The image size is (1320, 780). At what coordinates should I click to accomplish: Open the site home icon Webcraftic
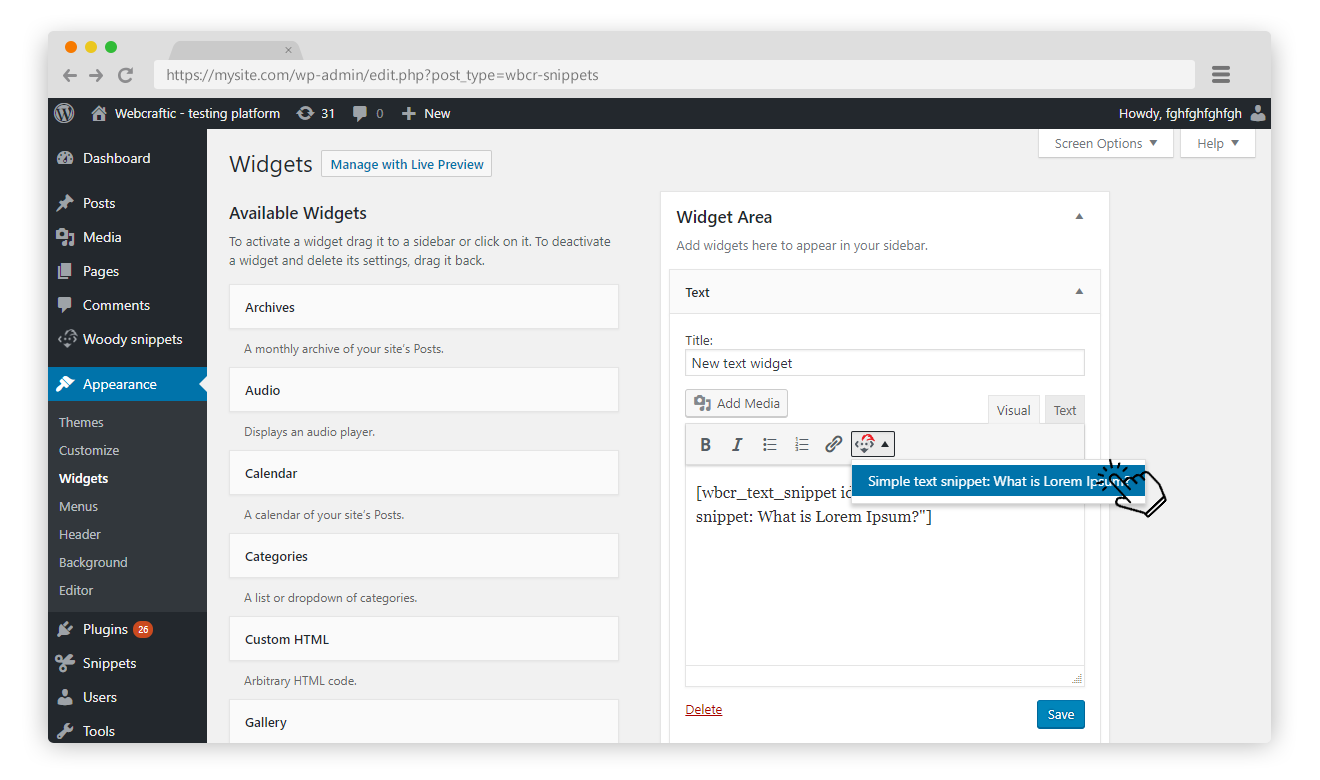coord(99,113)
